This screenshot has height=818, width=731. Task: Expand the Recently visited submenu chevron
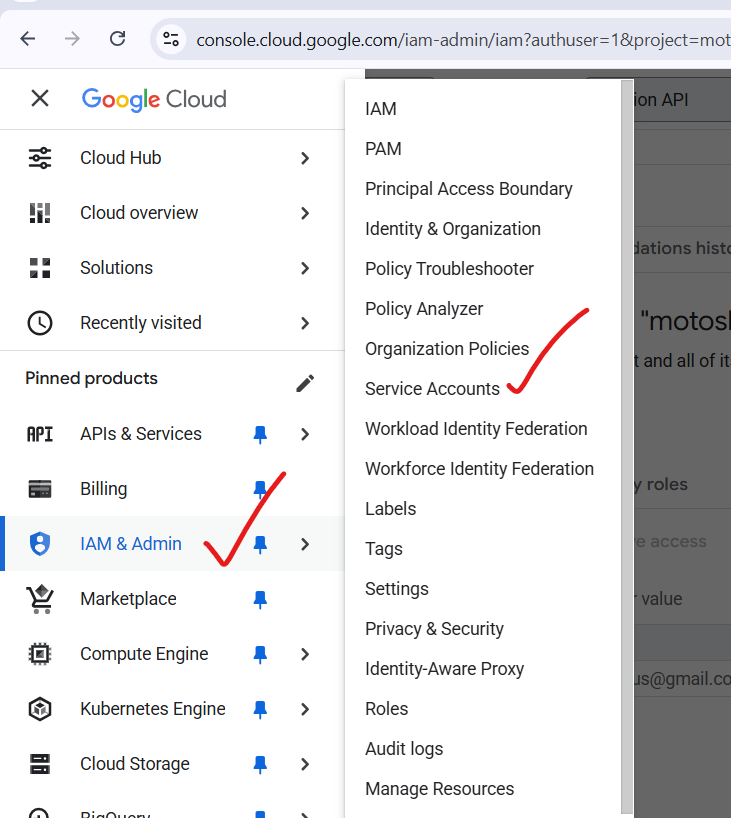305,323
